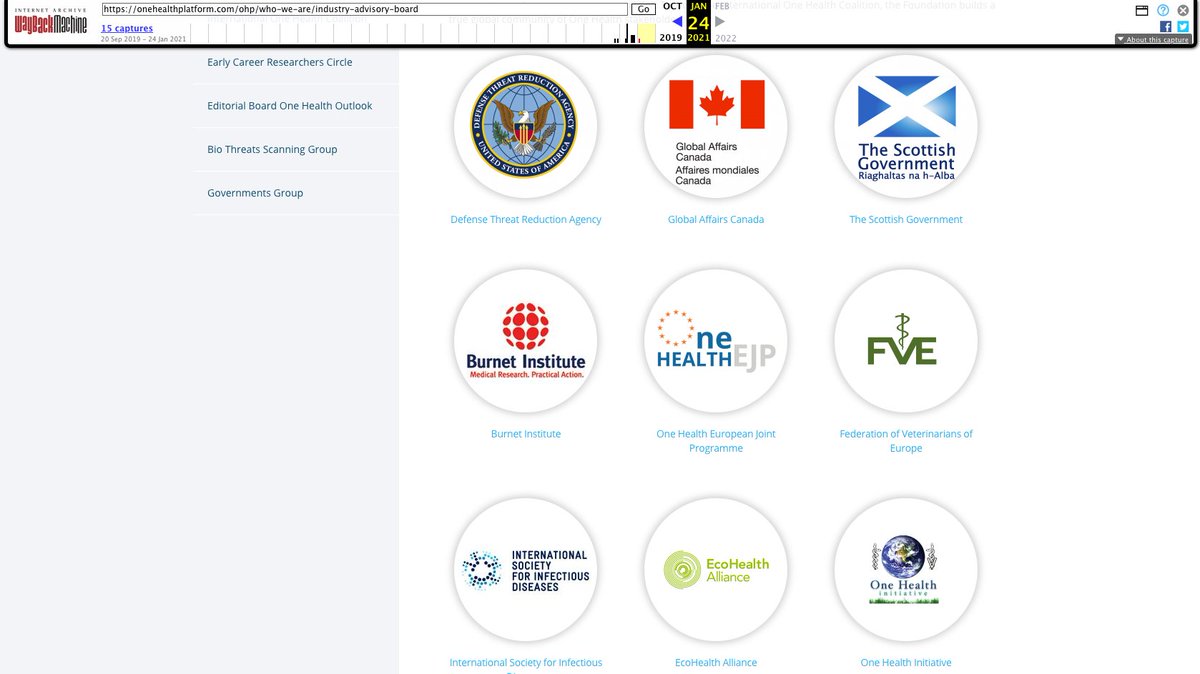Click the toolbar window toggle icon
The image size is (1200, 674).
[1142, 10]
